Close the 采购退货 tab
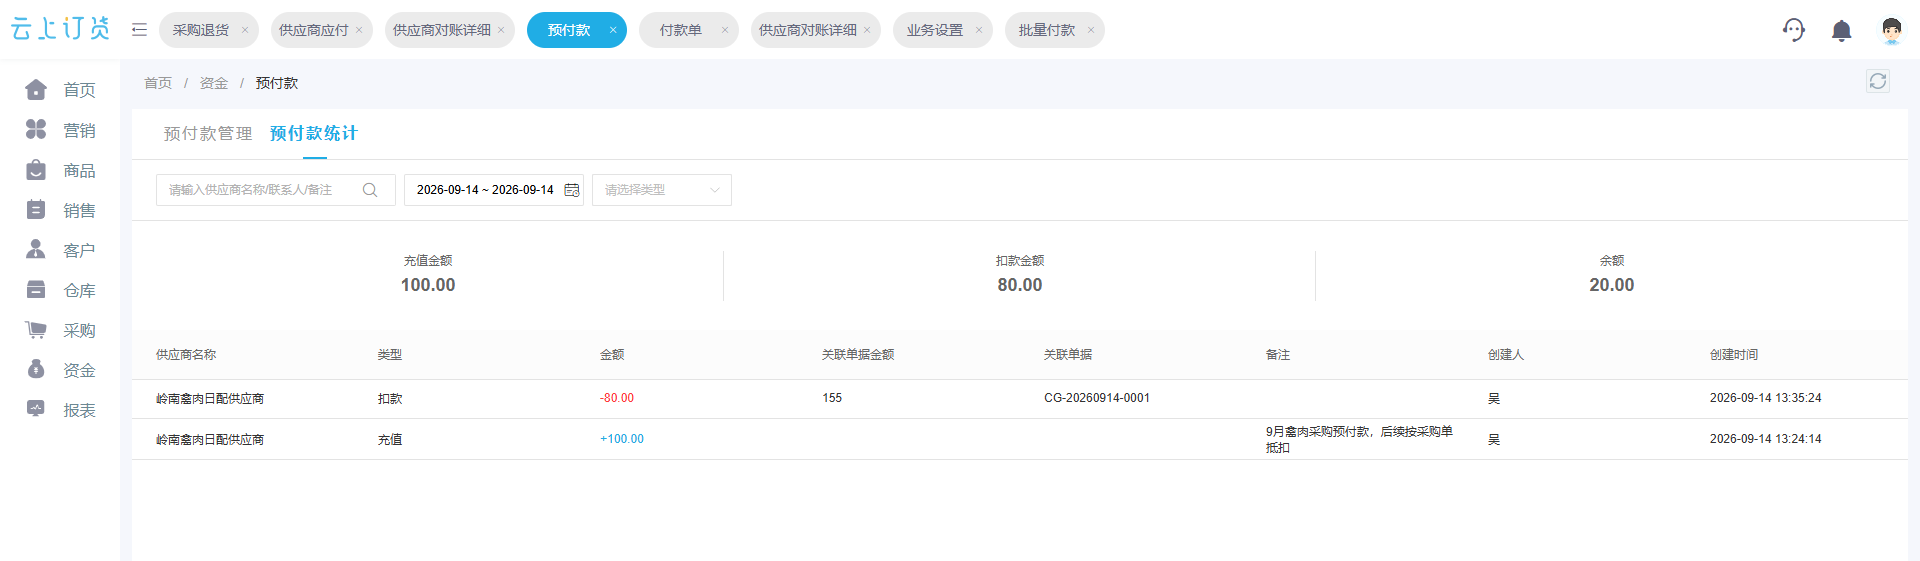 (245, 30)
